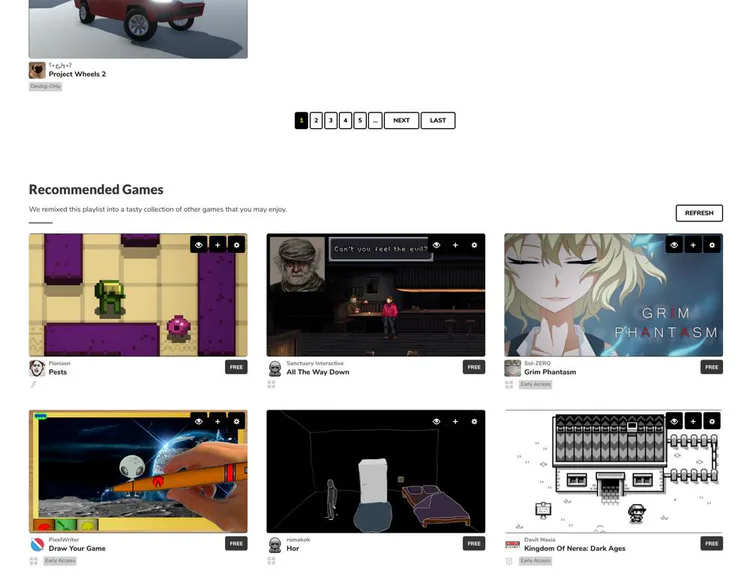Toggle eye icon on All The Way Down
750x580 pixels.
pos(436,245)
